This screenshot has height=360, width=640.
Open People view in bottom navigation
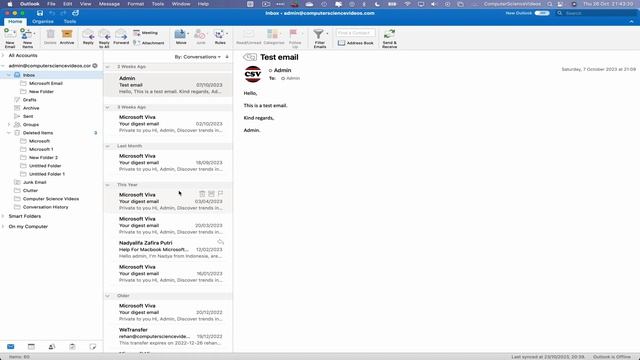click(x=51, y=347)
